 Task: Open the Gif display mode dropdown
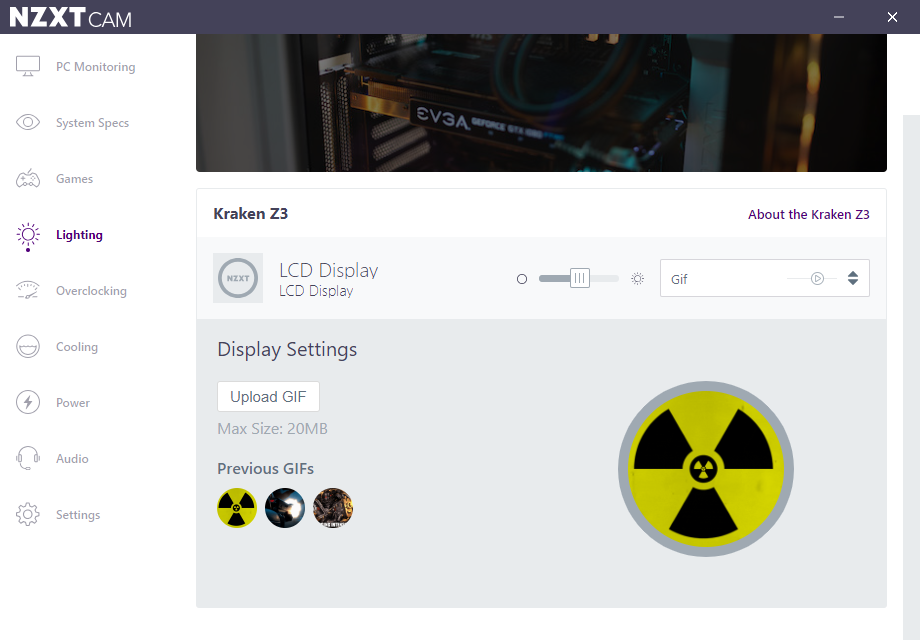[x=765, y=278]
